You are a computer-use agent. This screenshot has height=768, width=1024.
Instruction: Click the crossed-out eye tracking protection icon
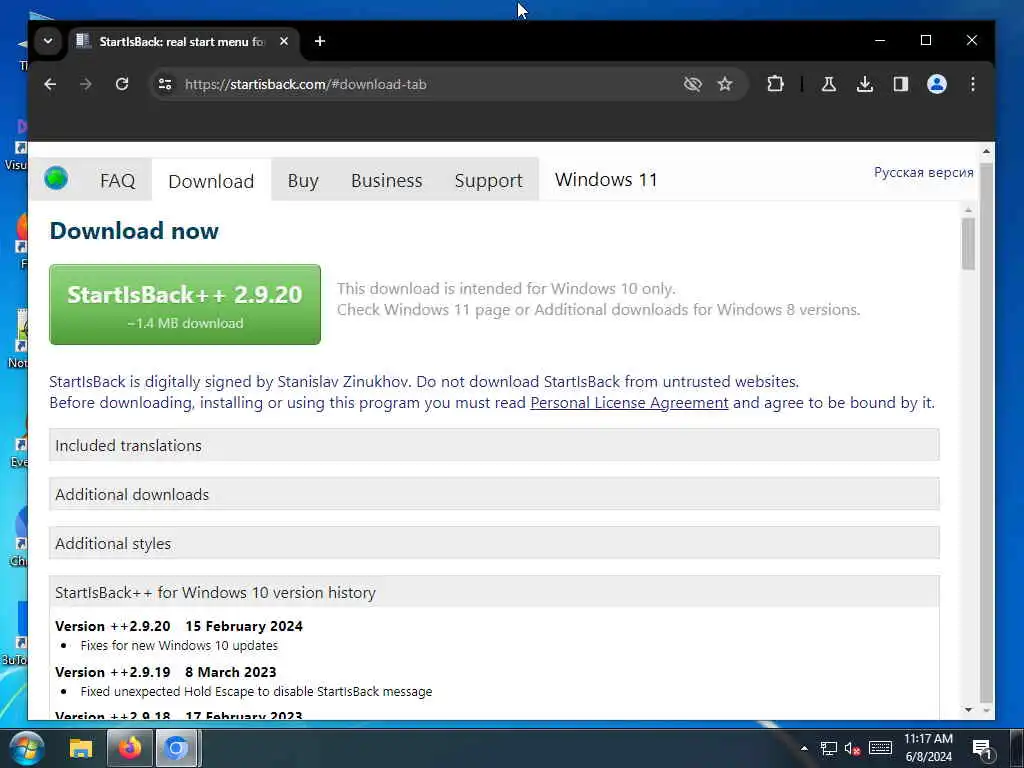point(692,84)
